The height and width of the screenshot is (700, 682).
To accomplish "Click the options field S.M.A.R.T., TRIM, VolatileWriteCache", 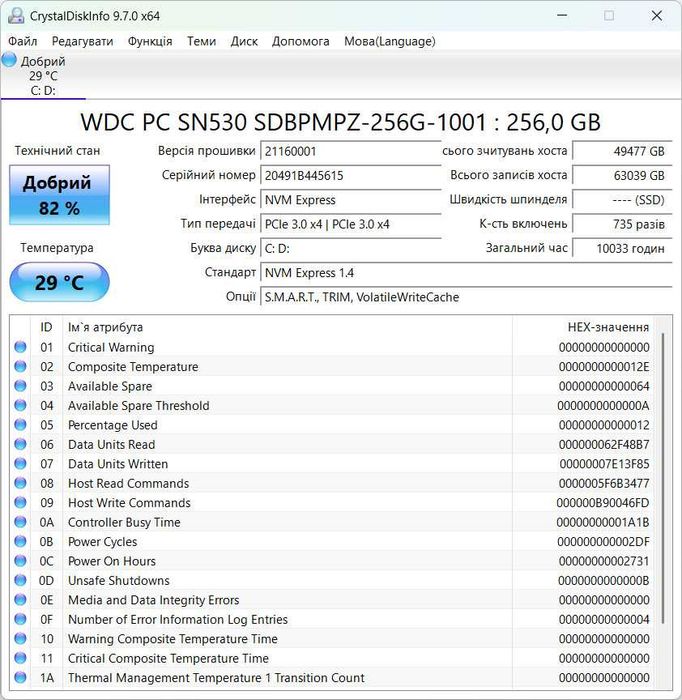I will pyautogui.click(x=466, y=297).
